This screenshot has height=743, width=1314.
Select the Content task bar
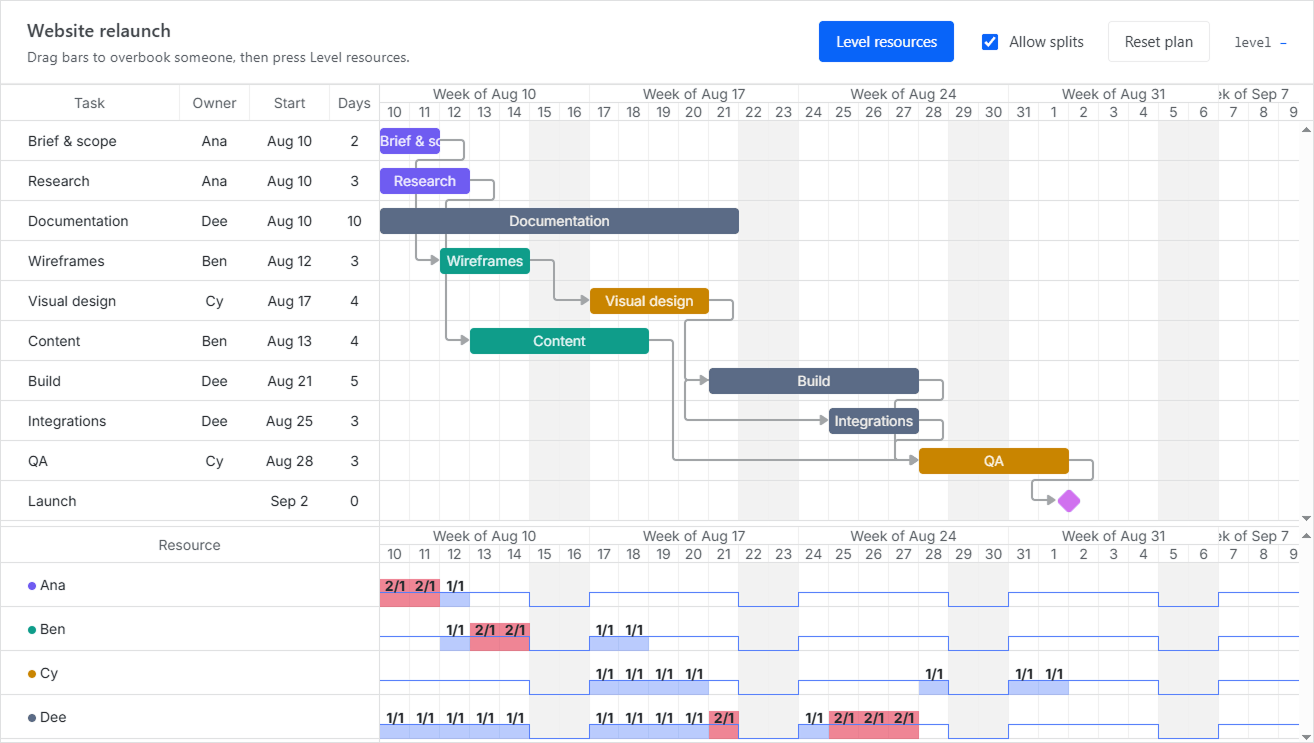coord(559,341)
